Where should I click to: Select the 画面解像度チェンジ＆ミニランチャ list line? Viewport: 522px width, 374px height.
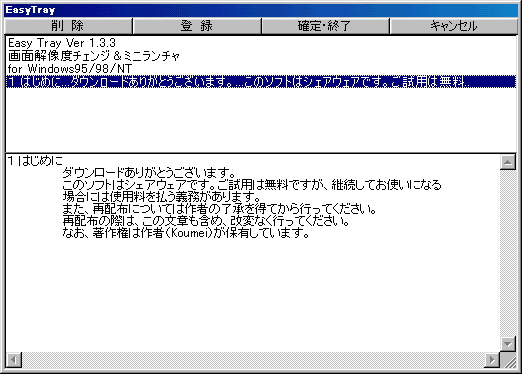tap(94, 56)
